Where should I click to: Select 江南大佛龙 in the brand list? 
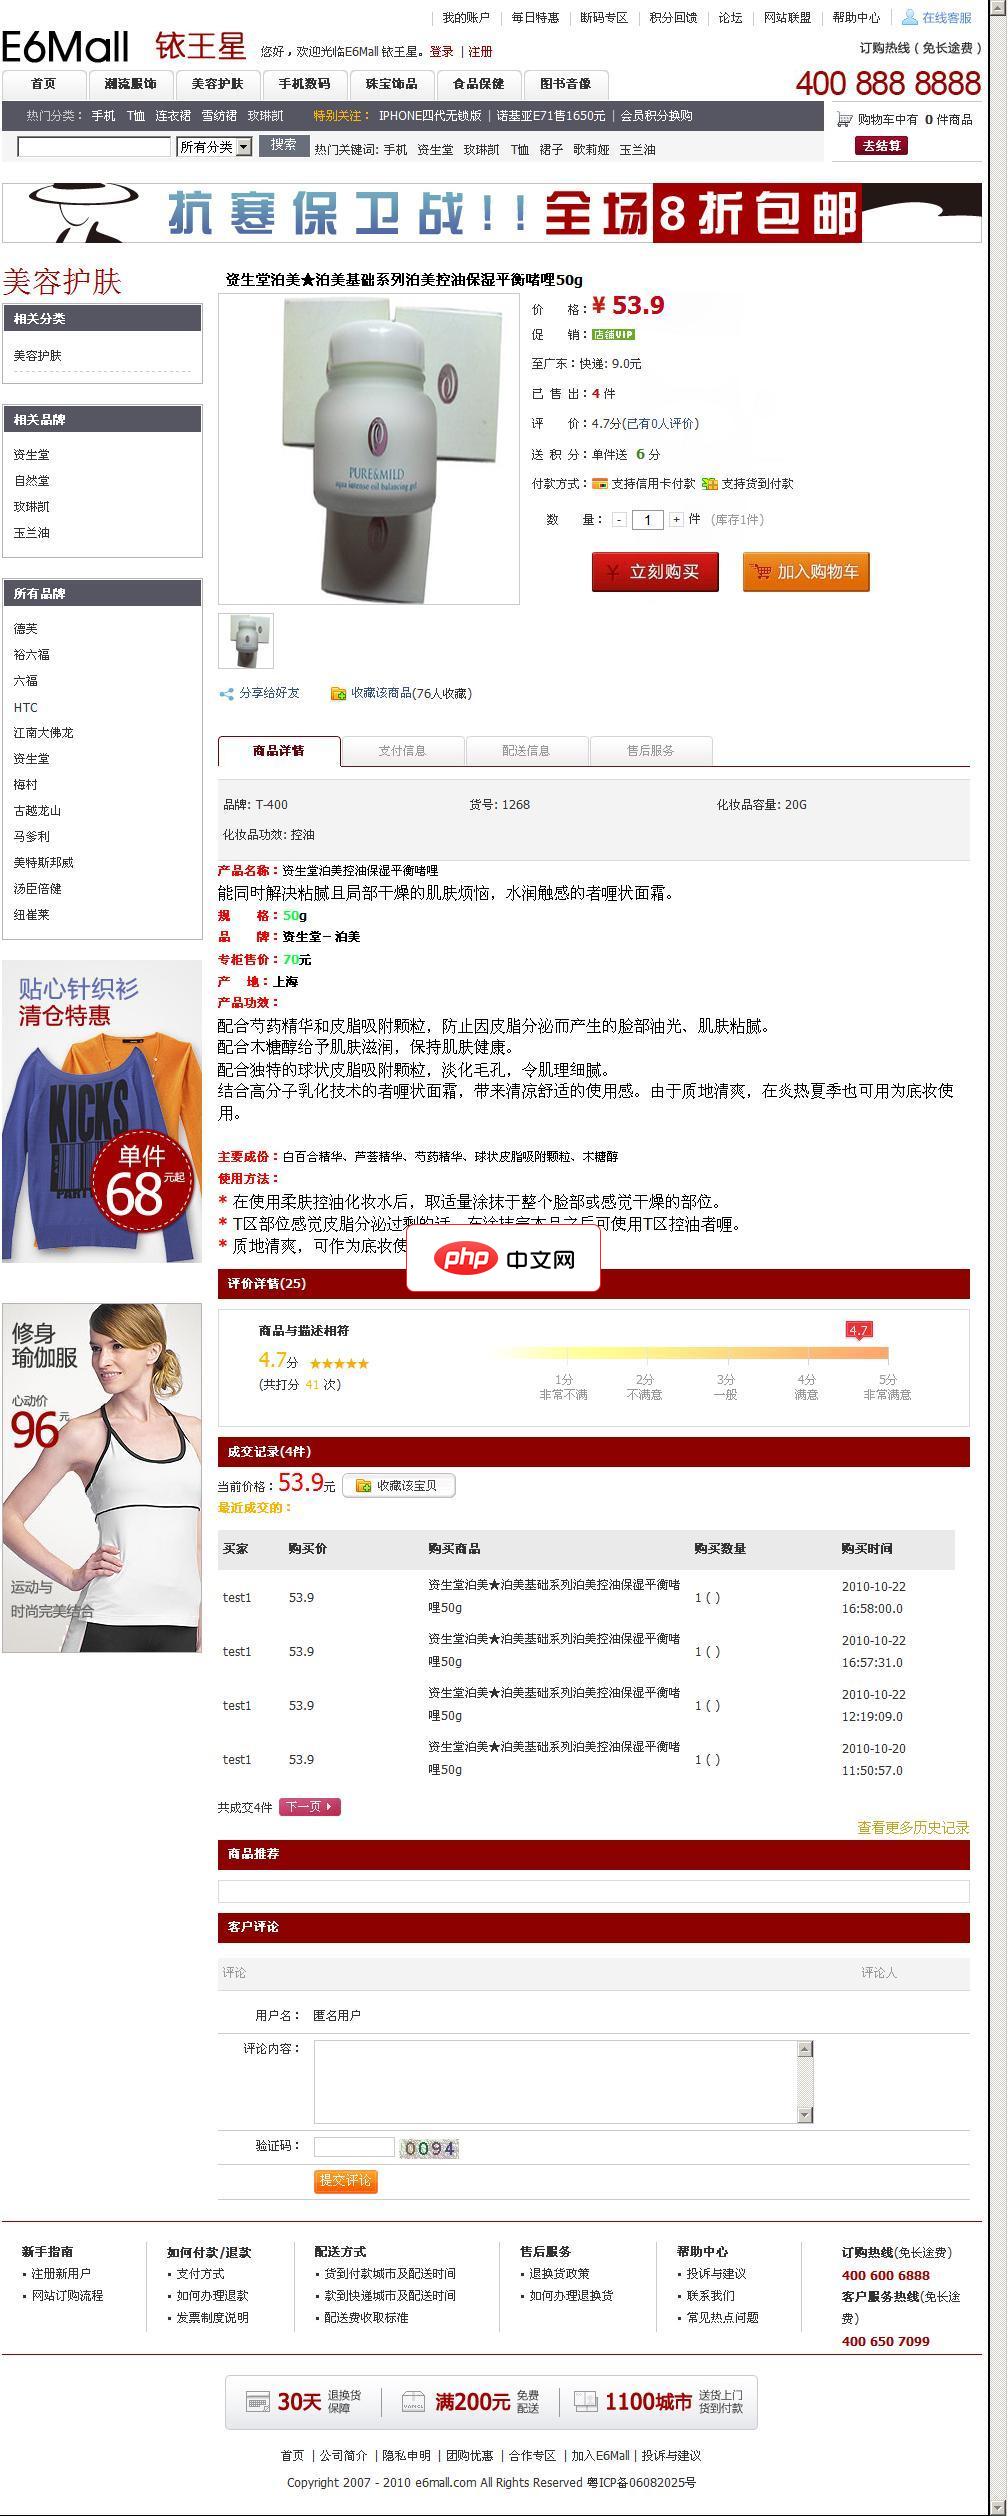[43, 733]
